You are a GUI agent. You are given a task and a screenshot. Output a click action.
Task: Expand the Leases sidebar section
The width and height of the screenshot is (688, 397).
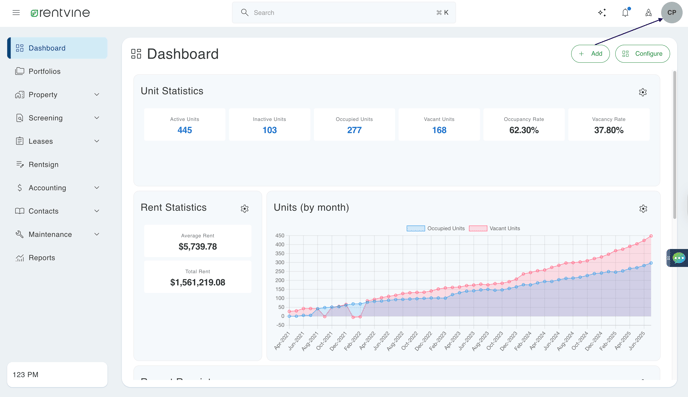[57, 141]
